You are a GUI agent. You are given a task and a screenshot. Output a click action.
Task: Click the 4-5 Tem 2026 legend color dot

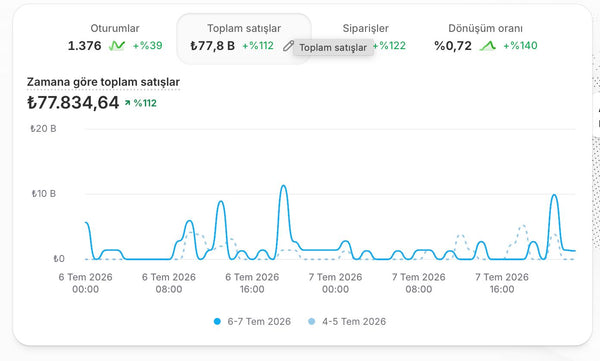coord(311,322)
